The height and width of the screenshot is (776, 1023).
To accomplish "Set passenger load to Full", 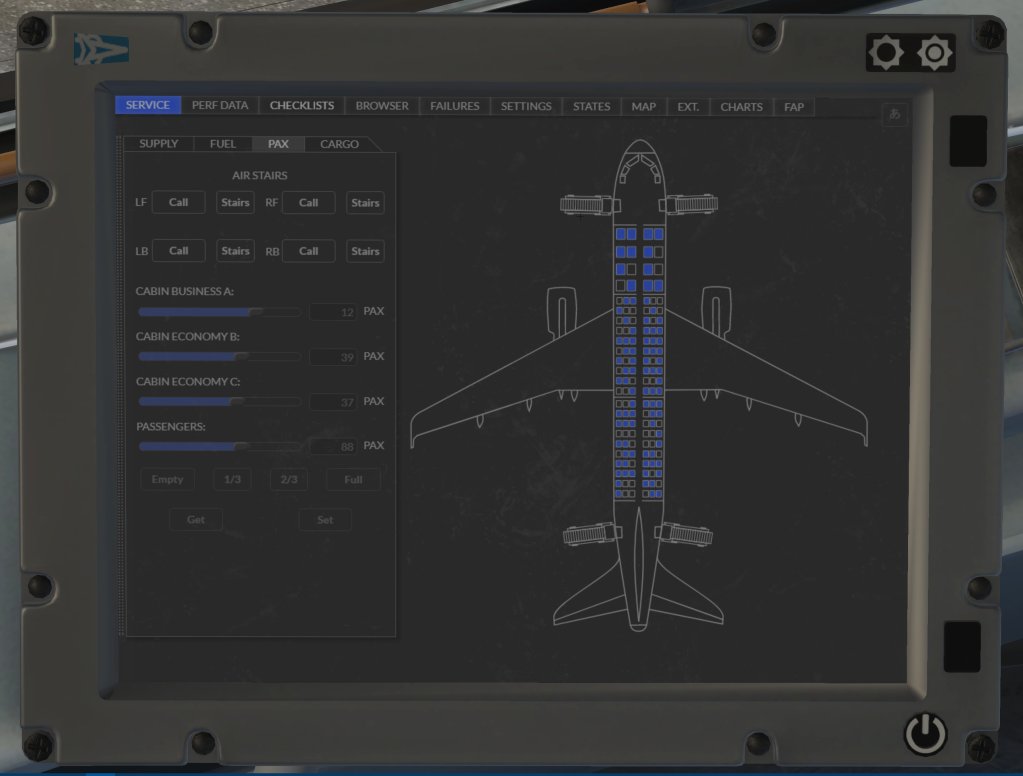I will [353, 480].
